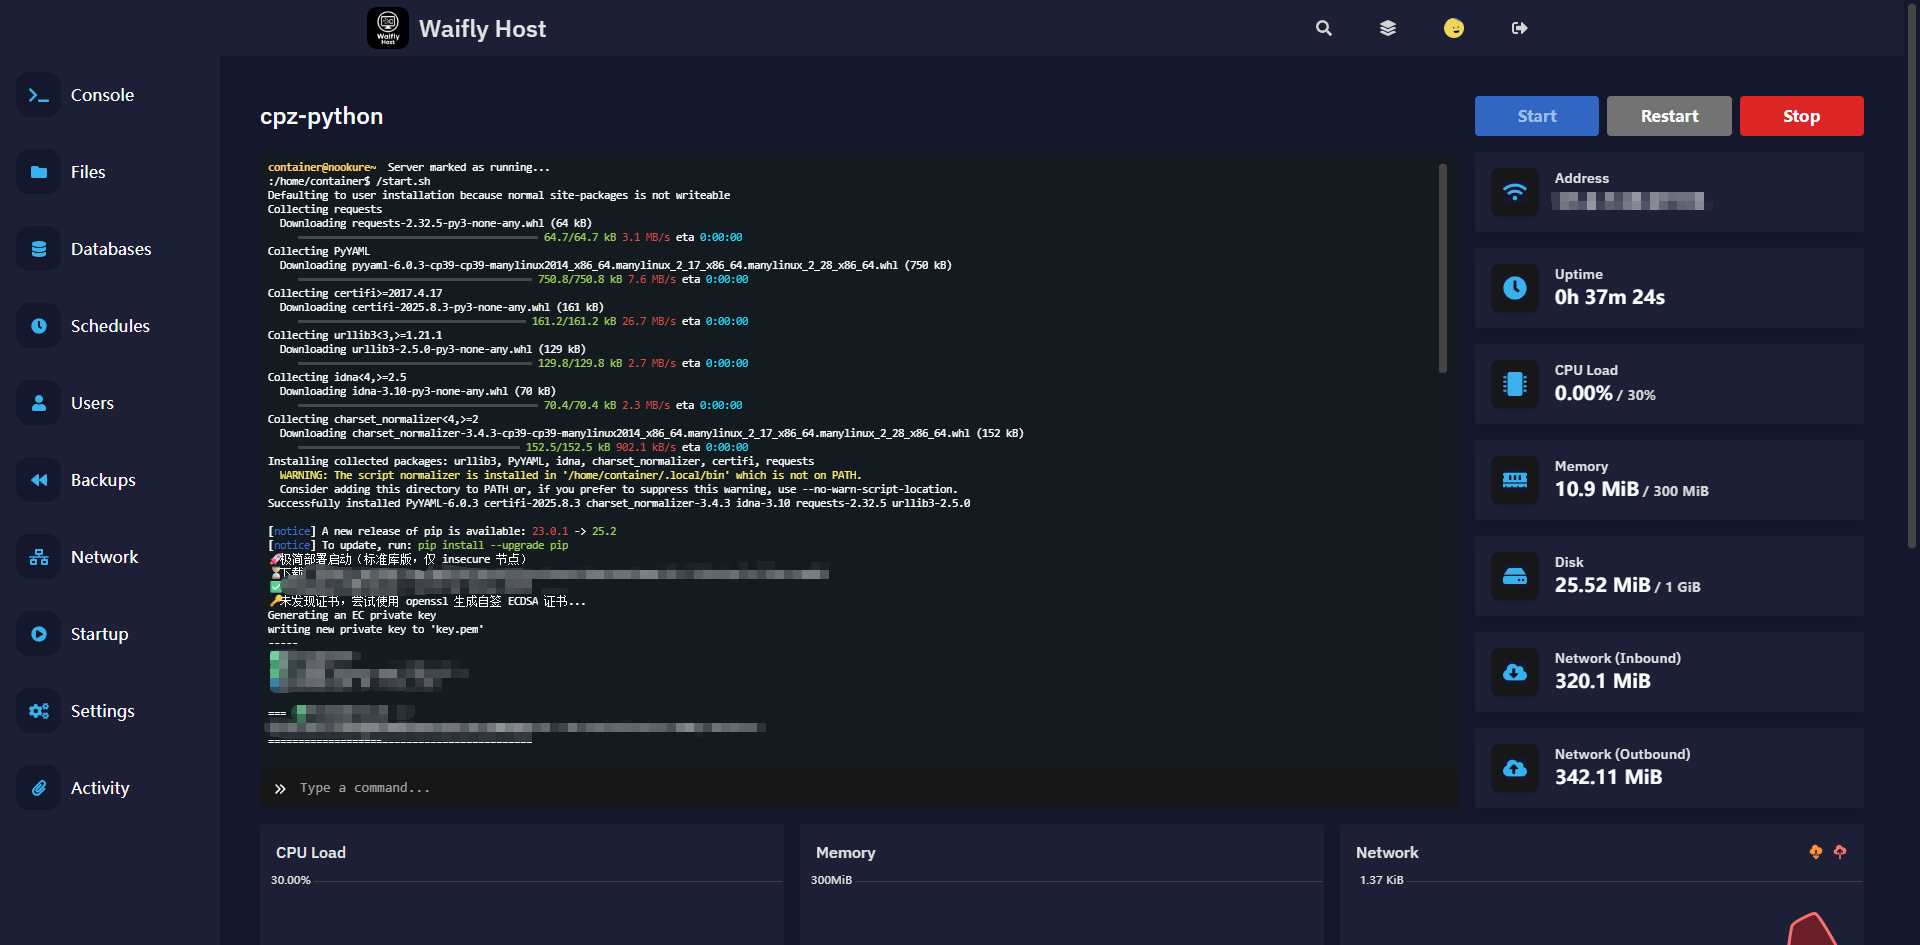Select Network in the sidebar
Viewport: 1920px width, 945px height.
(x=104, y=557)
